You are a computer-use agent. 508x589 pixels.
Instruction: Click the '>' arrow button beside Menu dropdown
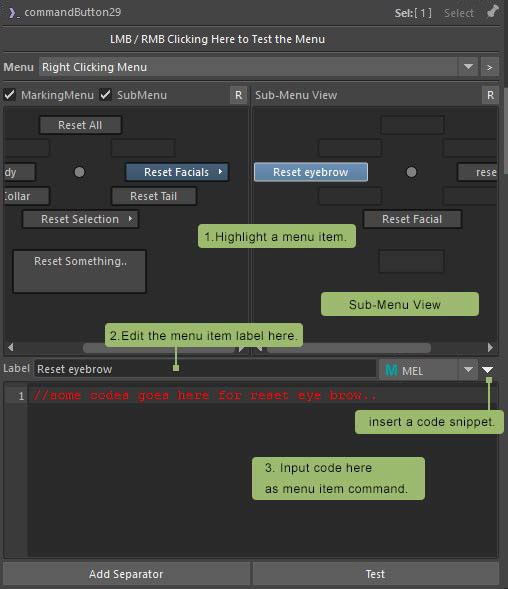coord(490,67)
